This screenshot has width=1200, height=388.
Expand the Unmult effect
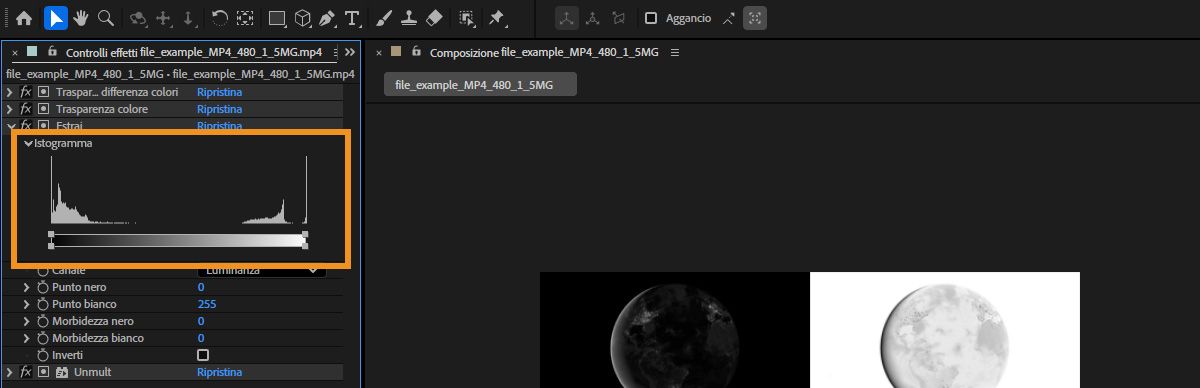(x=10, y=372)
